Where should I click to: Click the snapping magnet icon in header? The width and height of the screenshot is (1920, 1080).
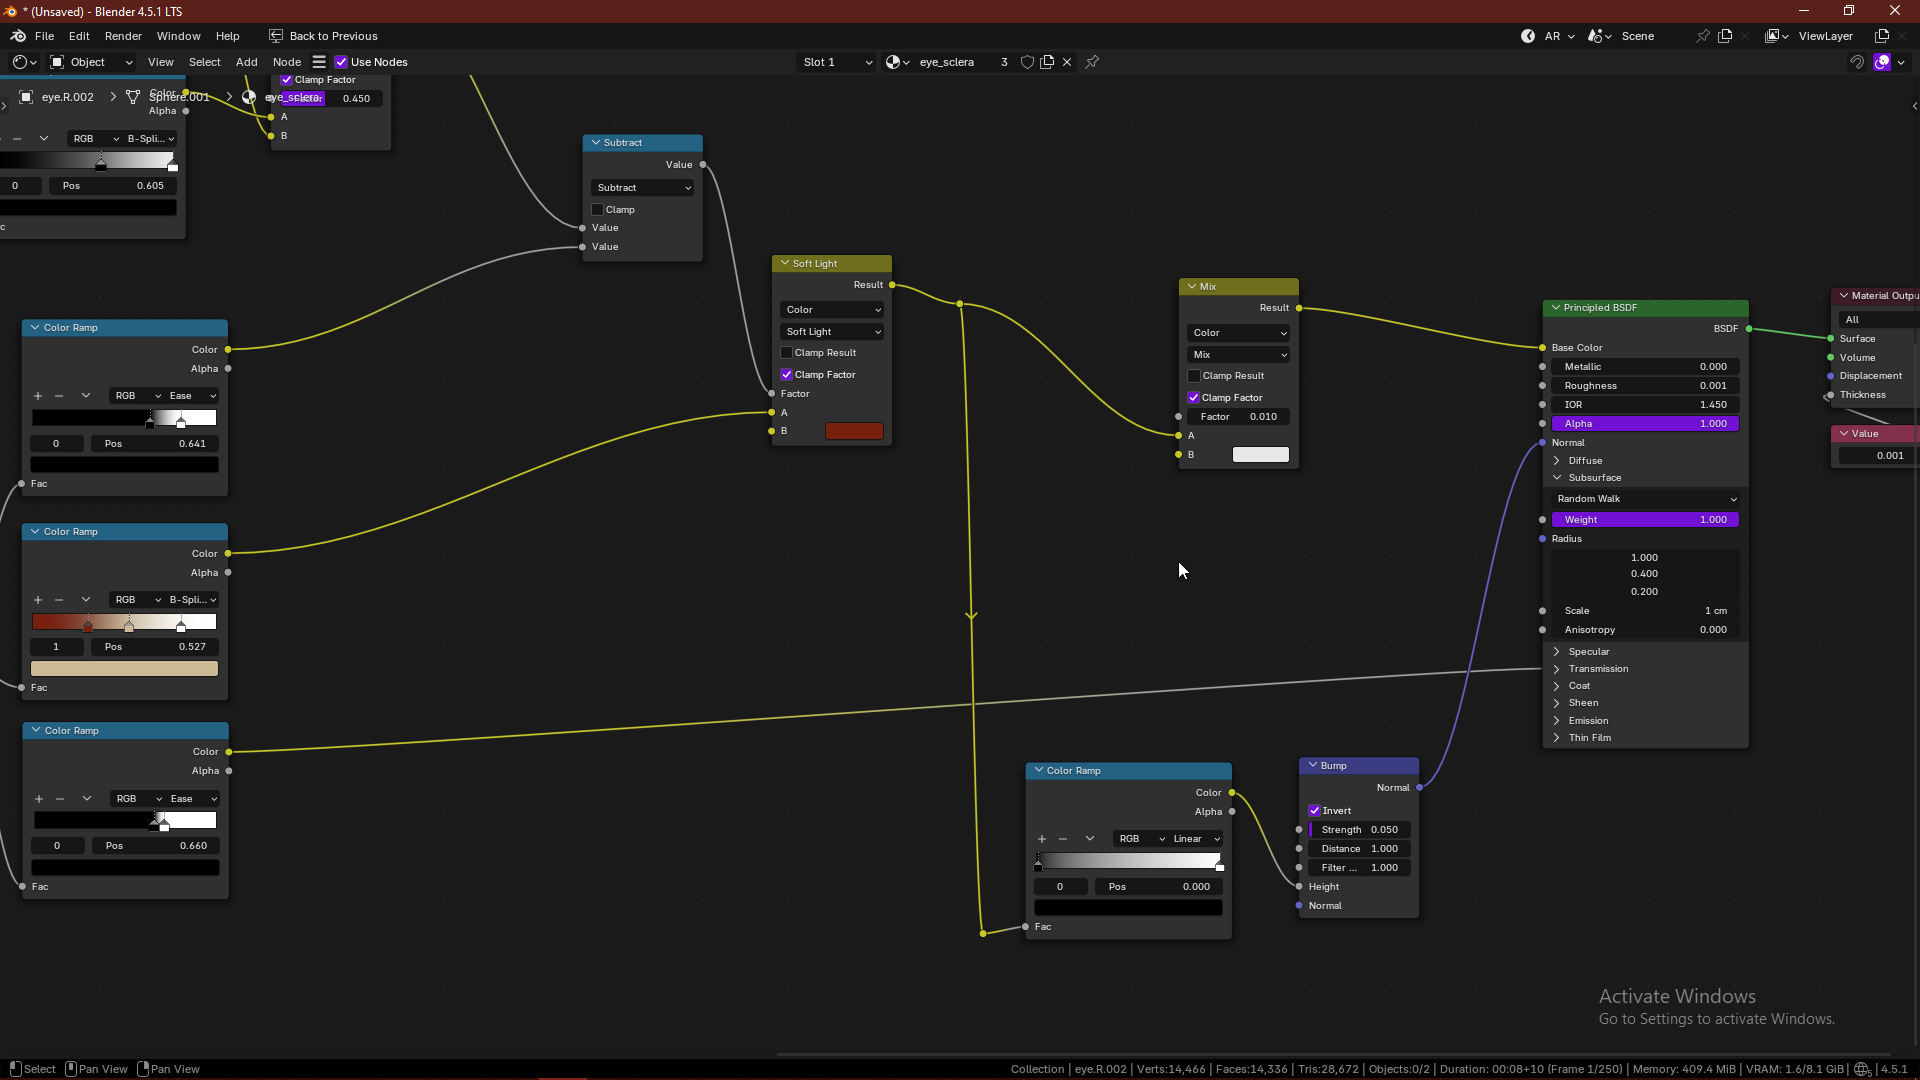[1856, 62]
